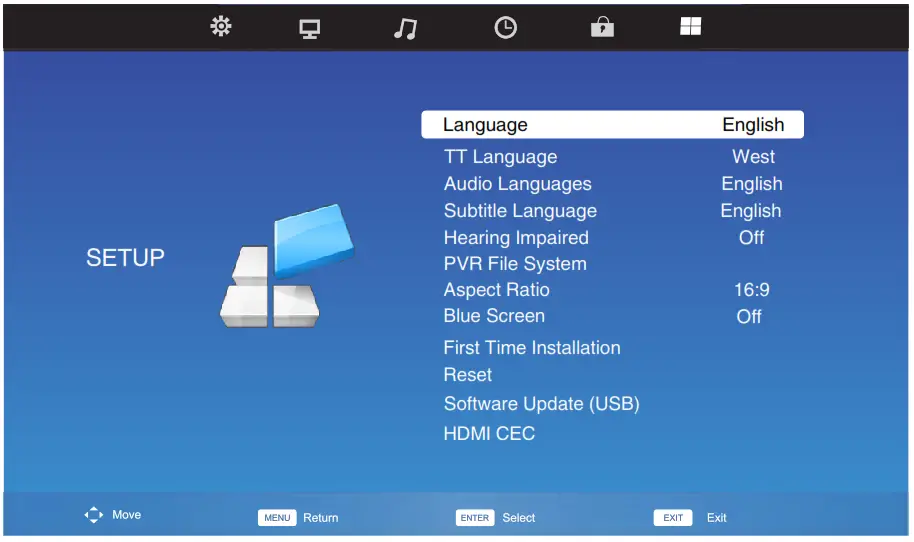Select the Blue Screen setting
This screenshot has width=914, height=542.
pos(494,316)
